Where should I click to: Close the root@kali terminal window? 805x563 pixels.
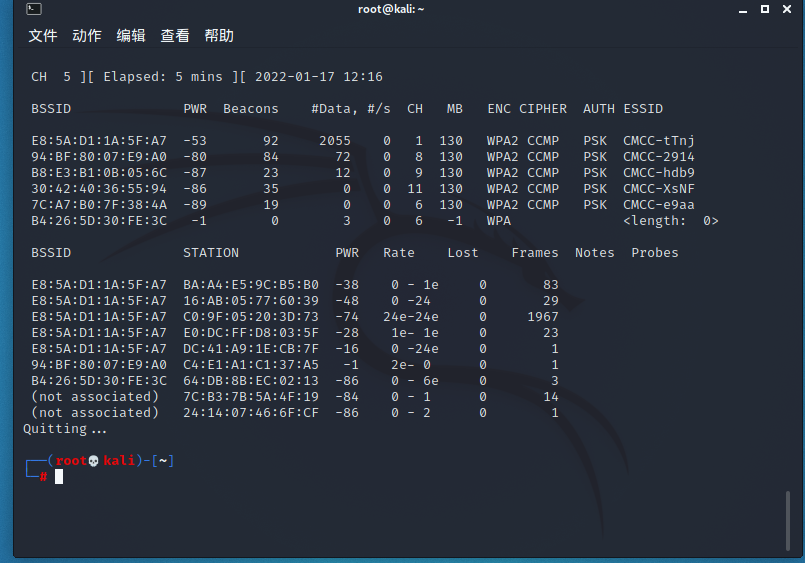[x=787, y=9]
